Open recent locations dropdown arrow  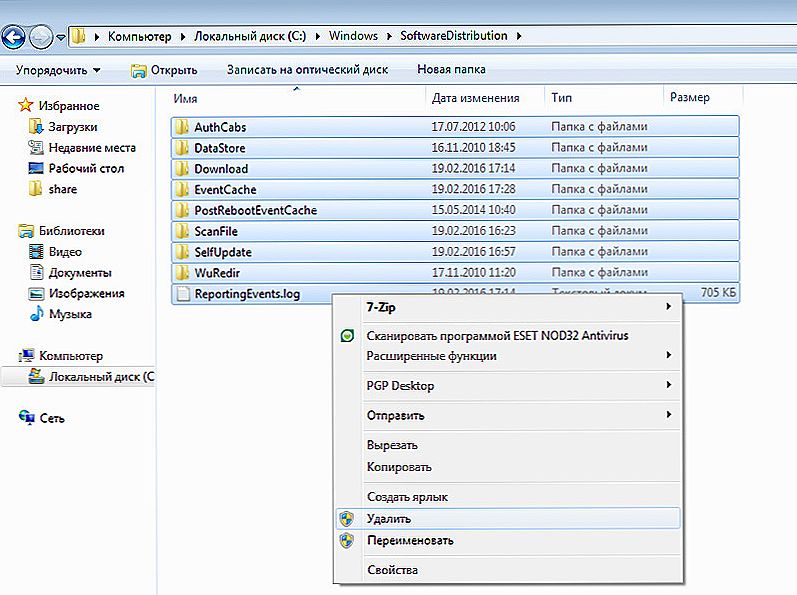[60, 37]
